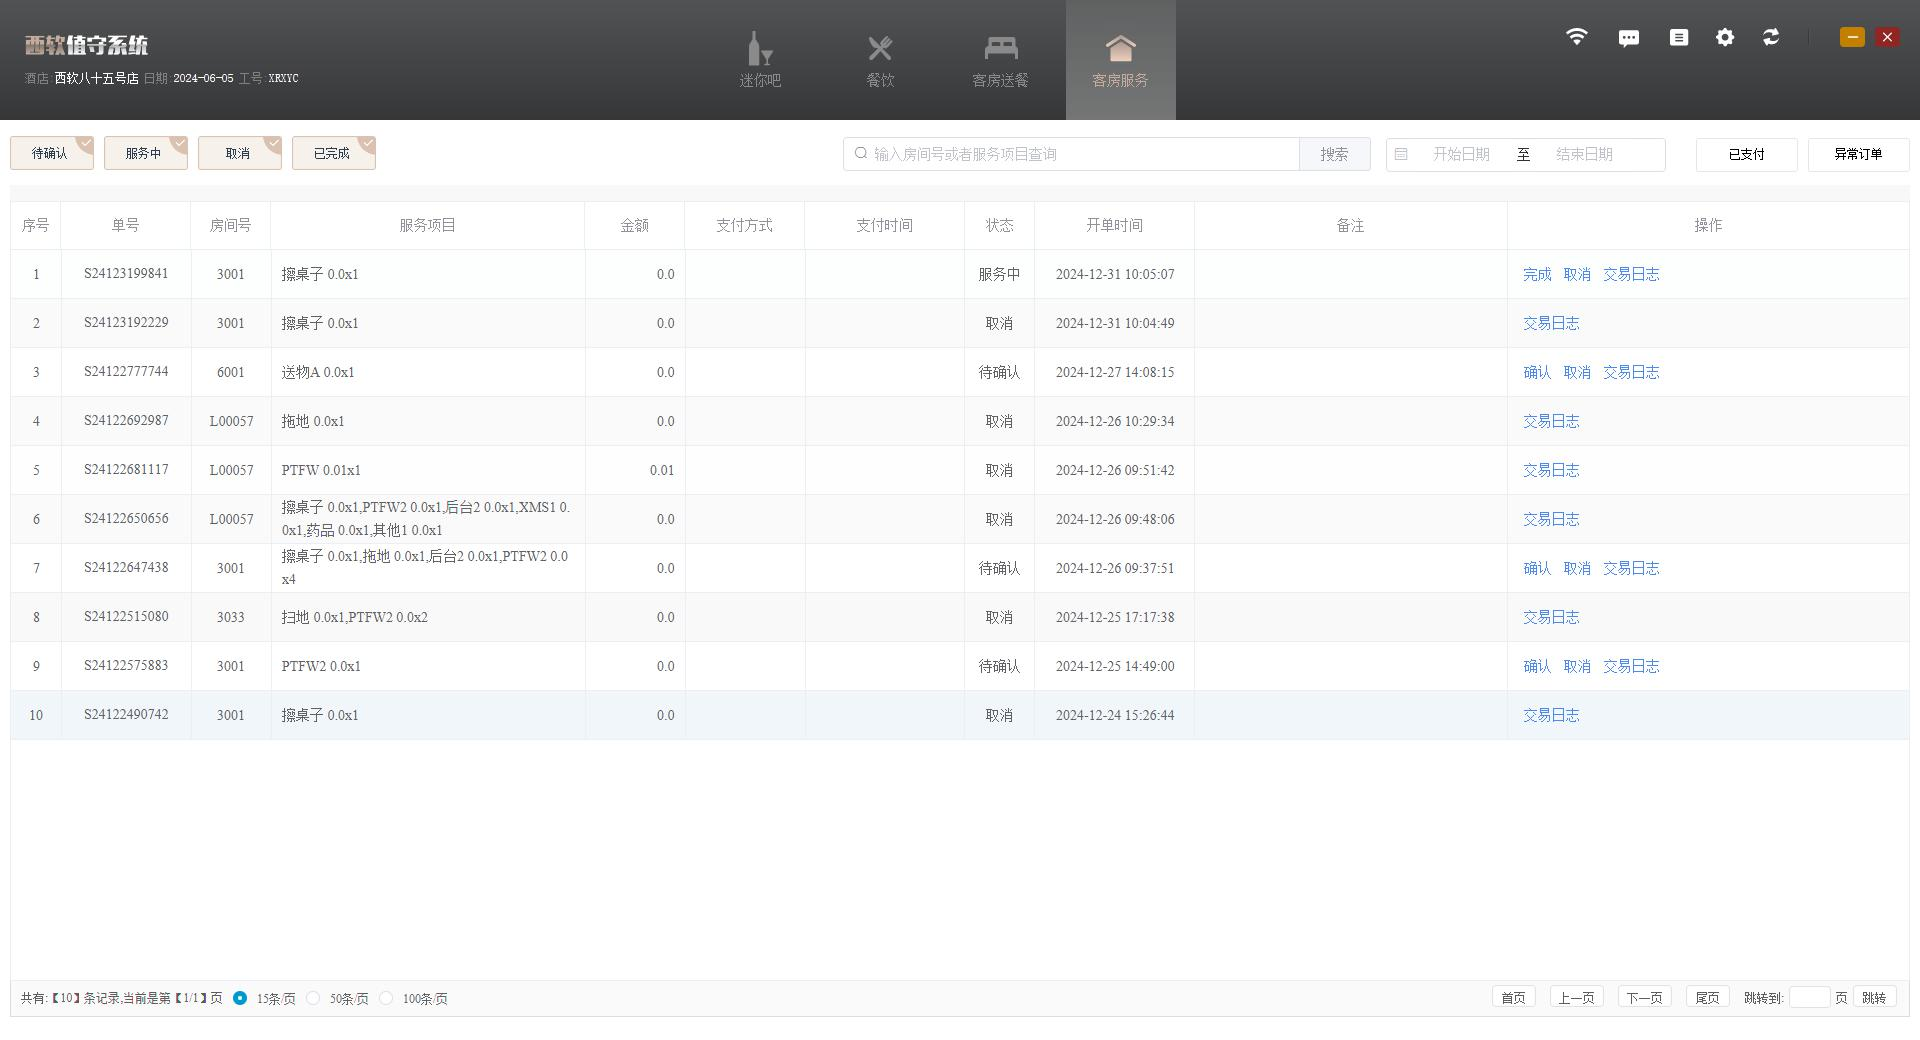Open the start date (开始日期) picker
This screenshot has width=1920, height=1040.
coord(1461,154)
